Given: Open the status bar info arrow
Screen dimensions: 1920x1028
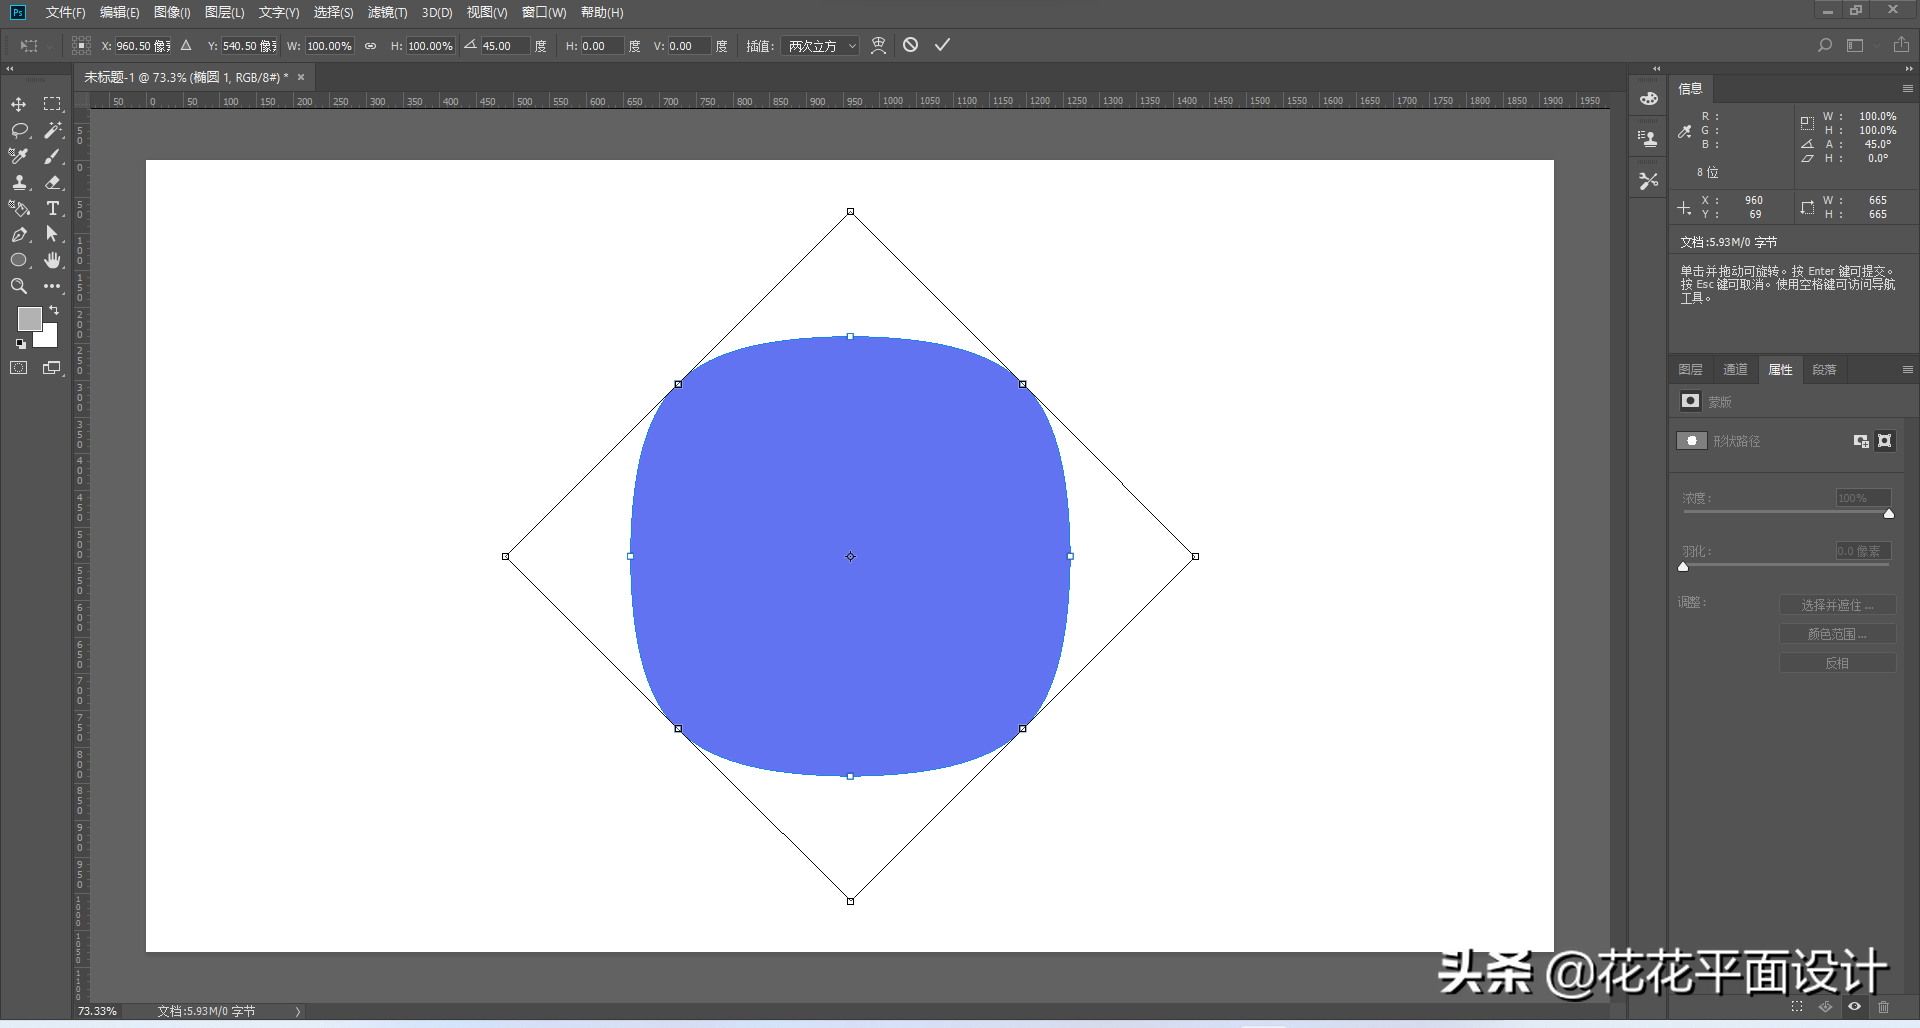Looking at the screenshot, I should pos(298,1011).
